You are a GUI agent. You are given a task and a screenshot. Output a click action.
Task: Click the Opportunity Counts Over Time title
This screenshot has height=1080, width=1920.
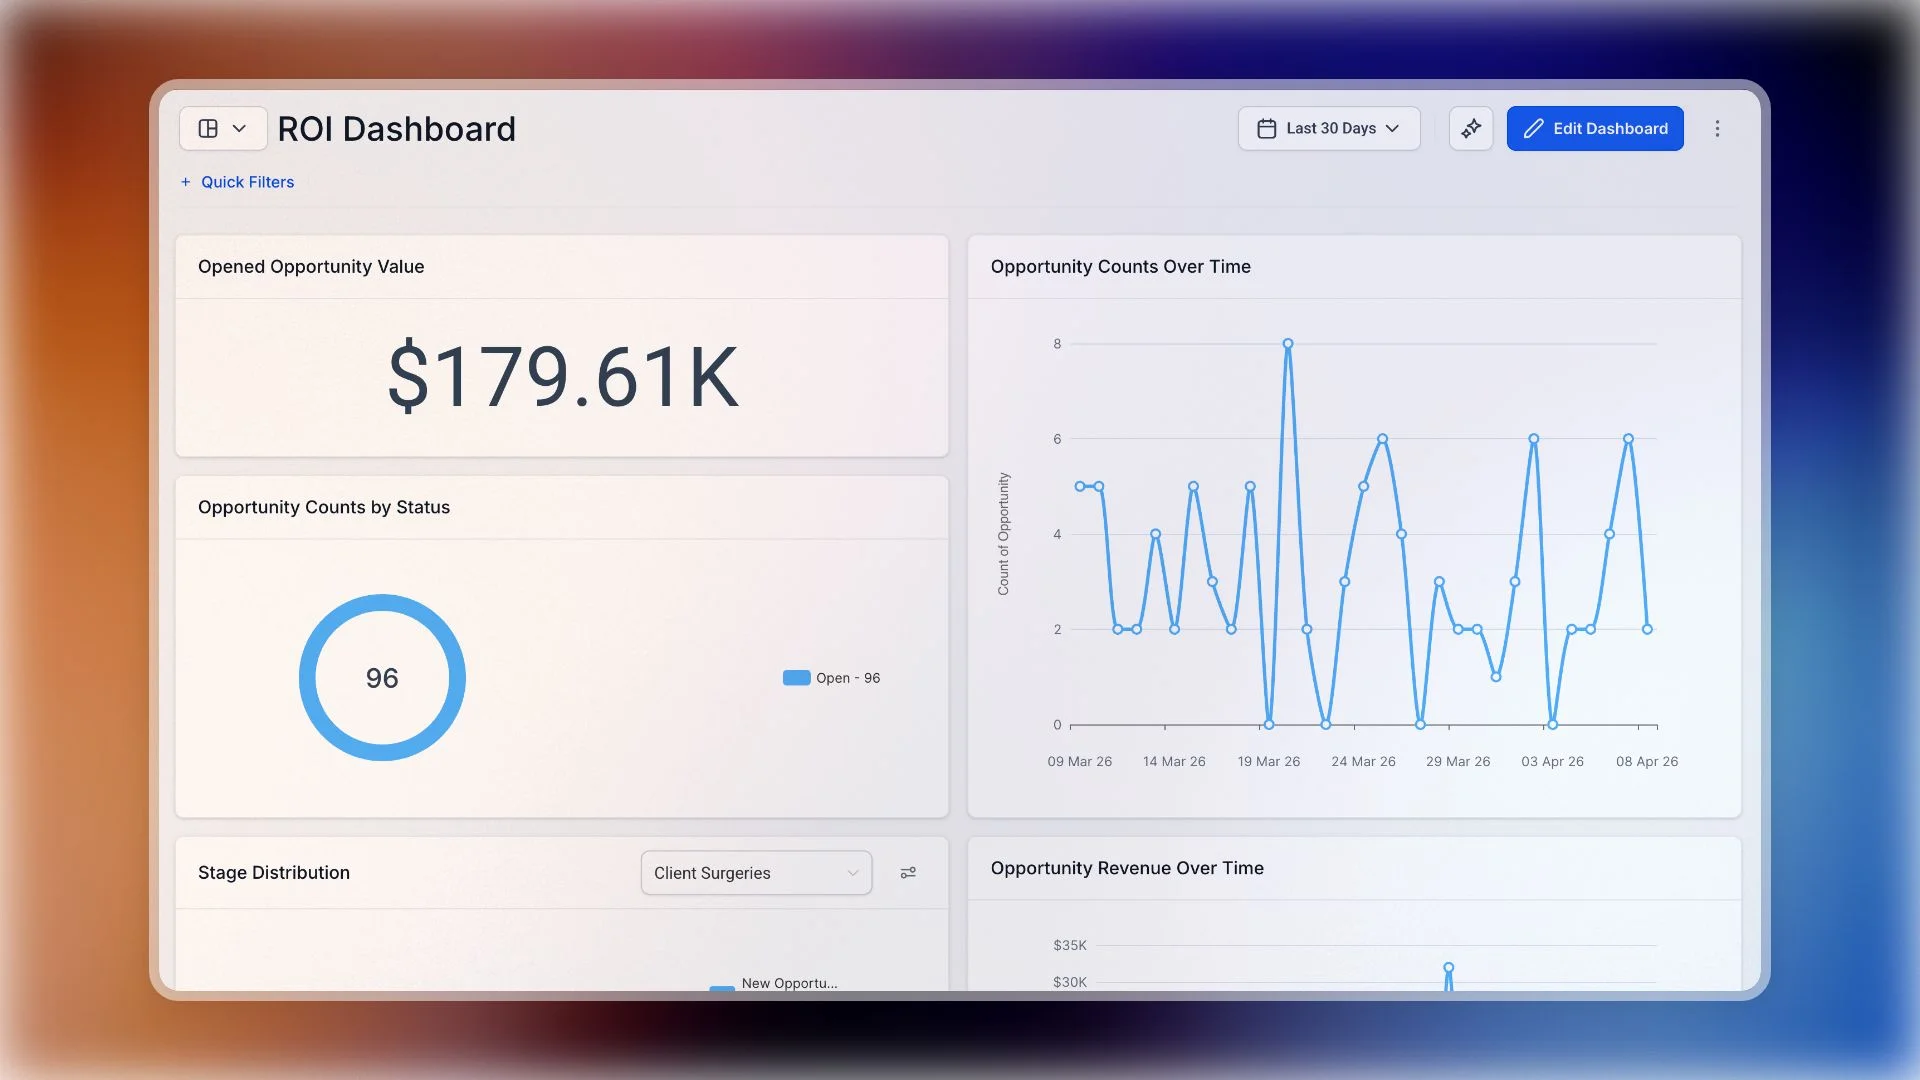tap(1120, 267)
